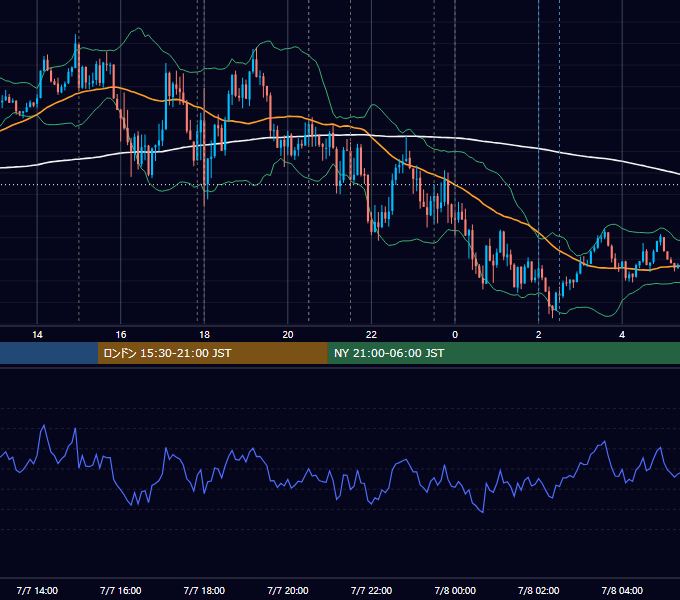680x600 pixels.
Task: Click the '16' hour label on price chart axis
Action: pos(121,335)
